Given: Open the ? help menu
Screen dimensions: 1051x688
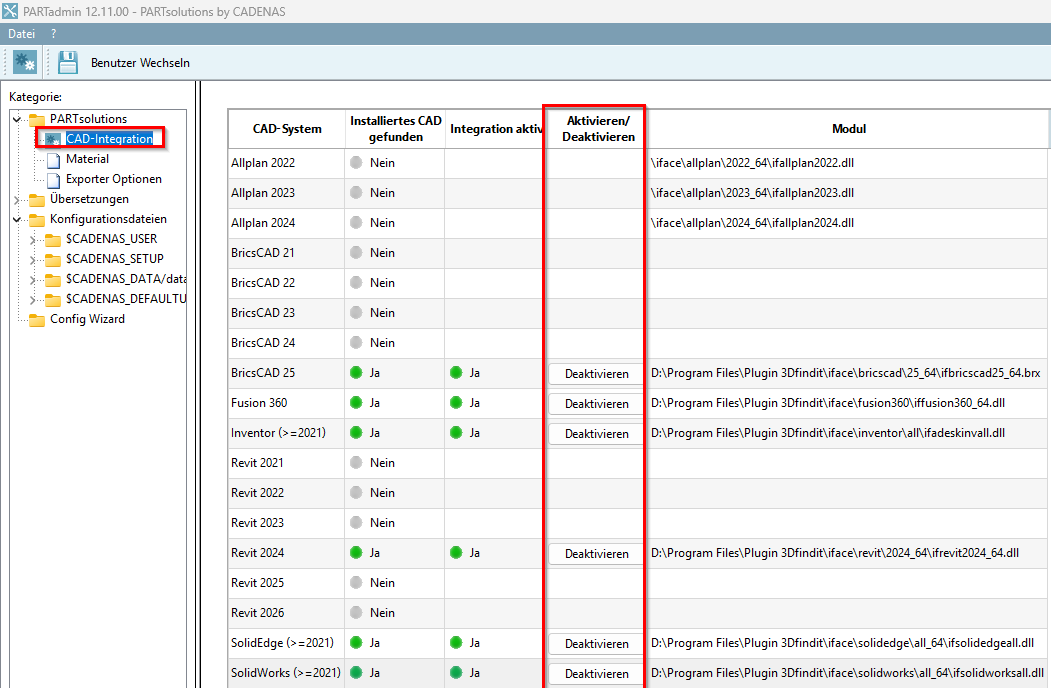Looking at the screenshot, I should coord(54,34).
